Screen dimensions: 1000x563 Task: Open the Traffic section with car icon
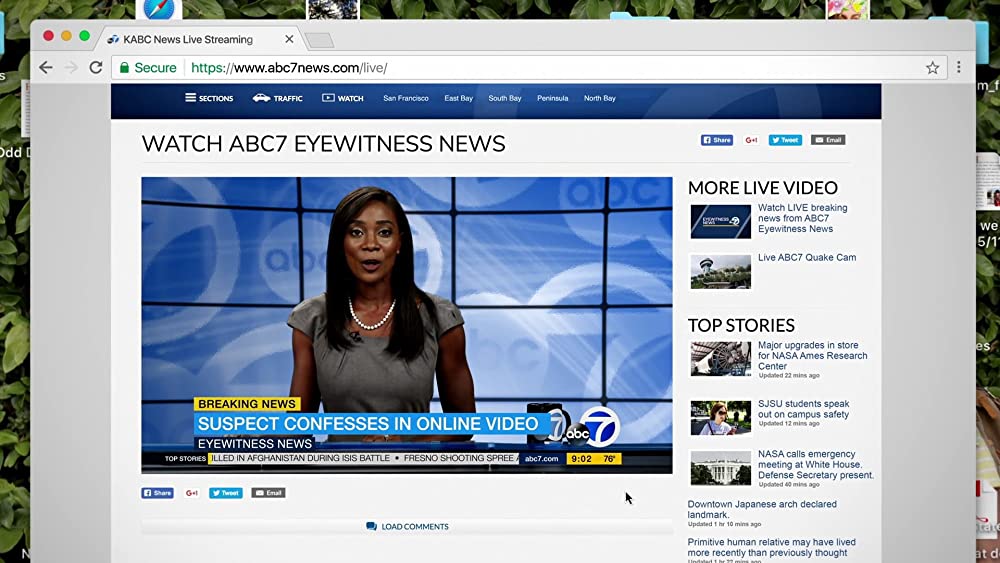pos(277,98)
